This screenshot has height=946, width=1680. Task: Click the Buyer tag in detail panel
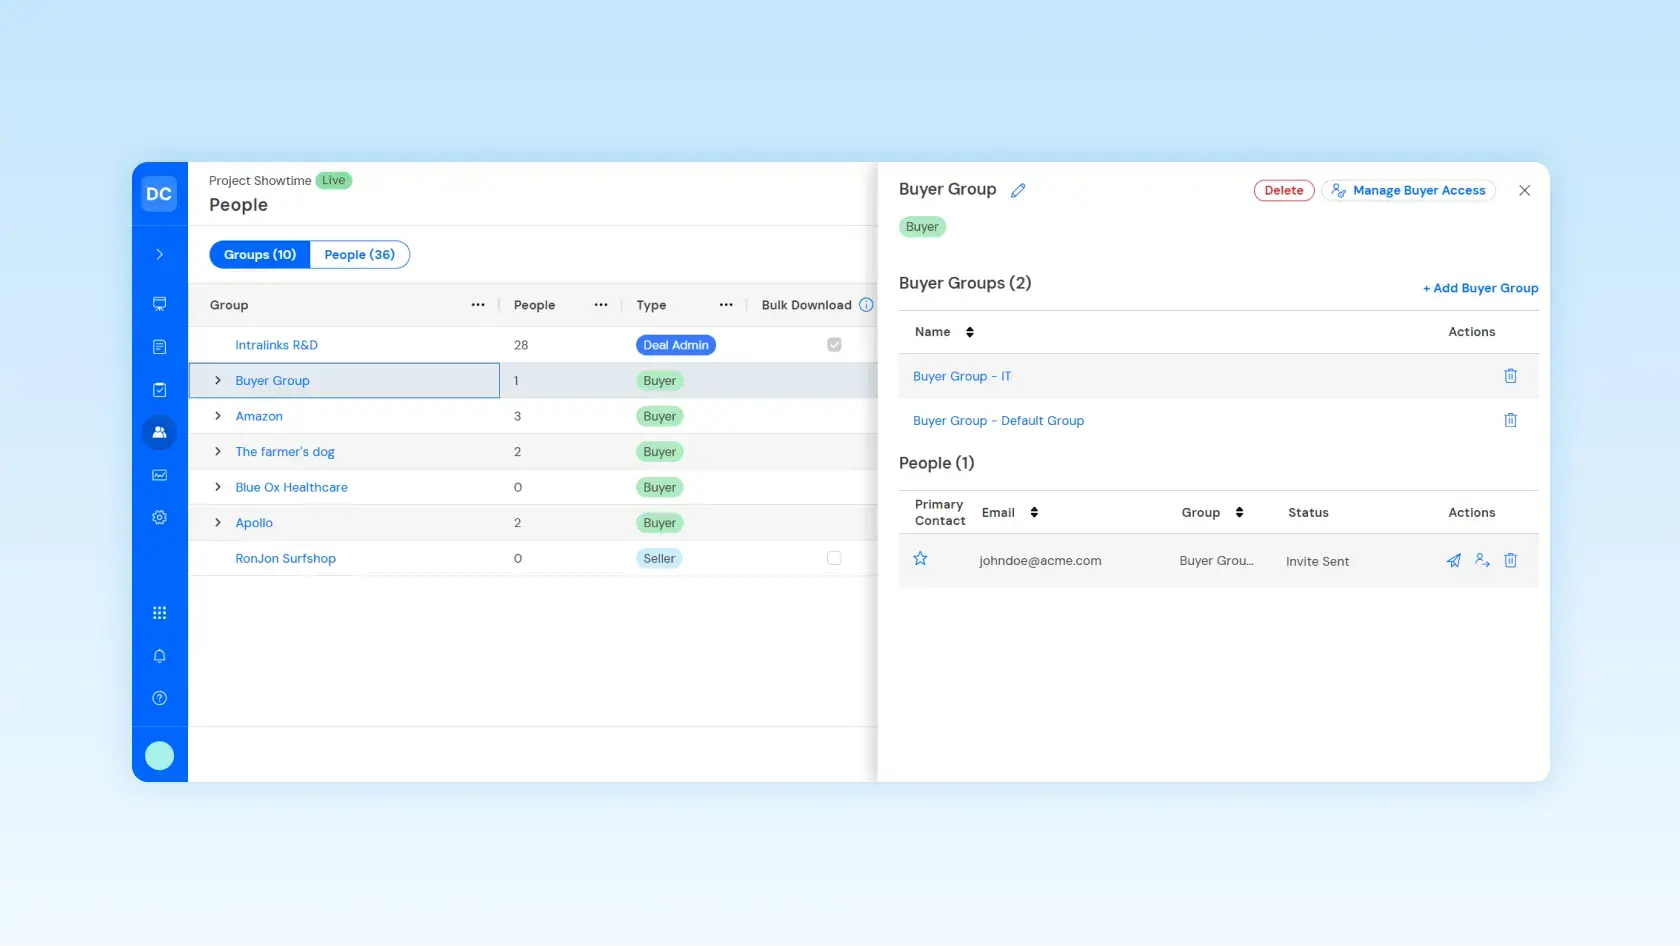[x=922, y=227]
